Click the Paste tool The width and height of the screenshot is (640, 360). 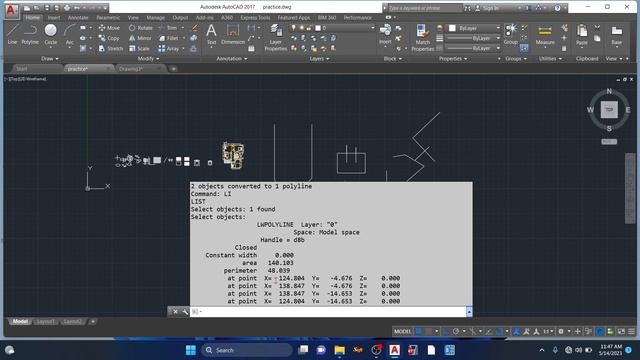[x=582, y=35]
